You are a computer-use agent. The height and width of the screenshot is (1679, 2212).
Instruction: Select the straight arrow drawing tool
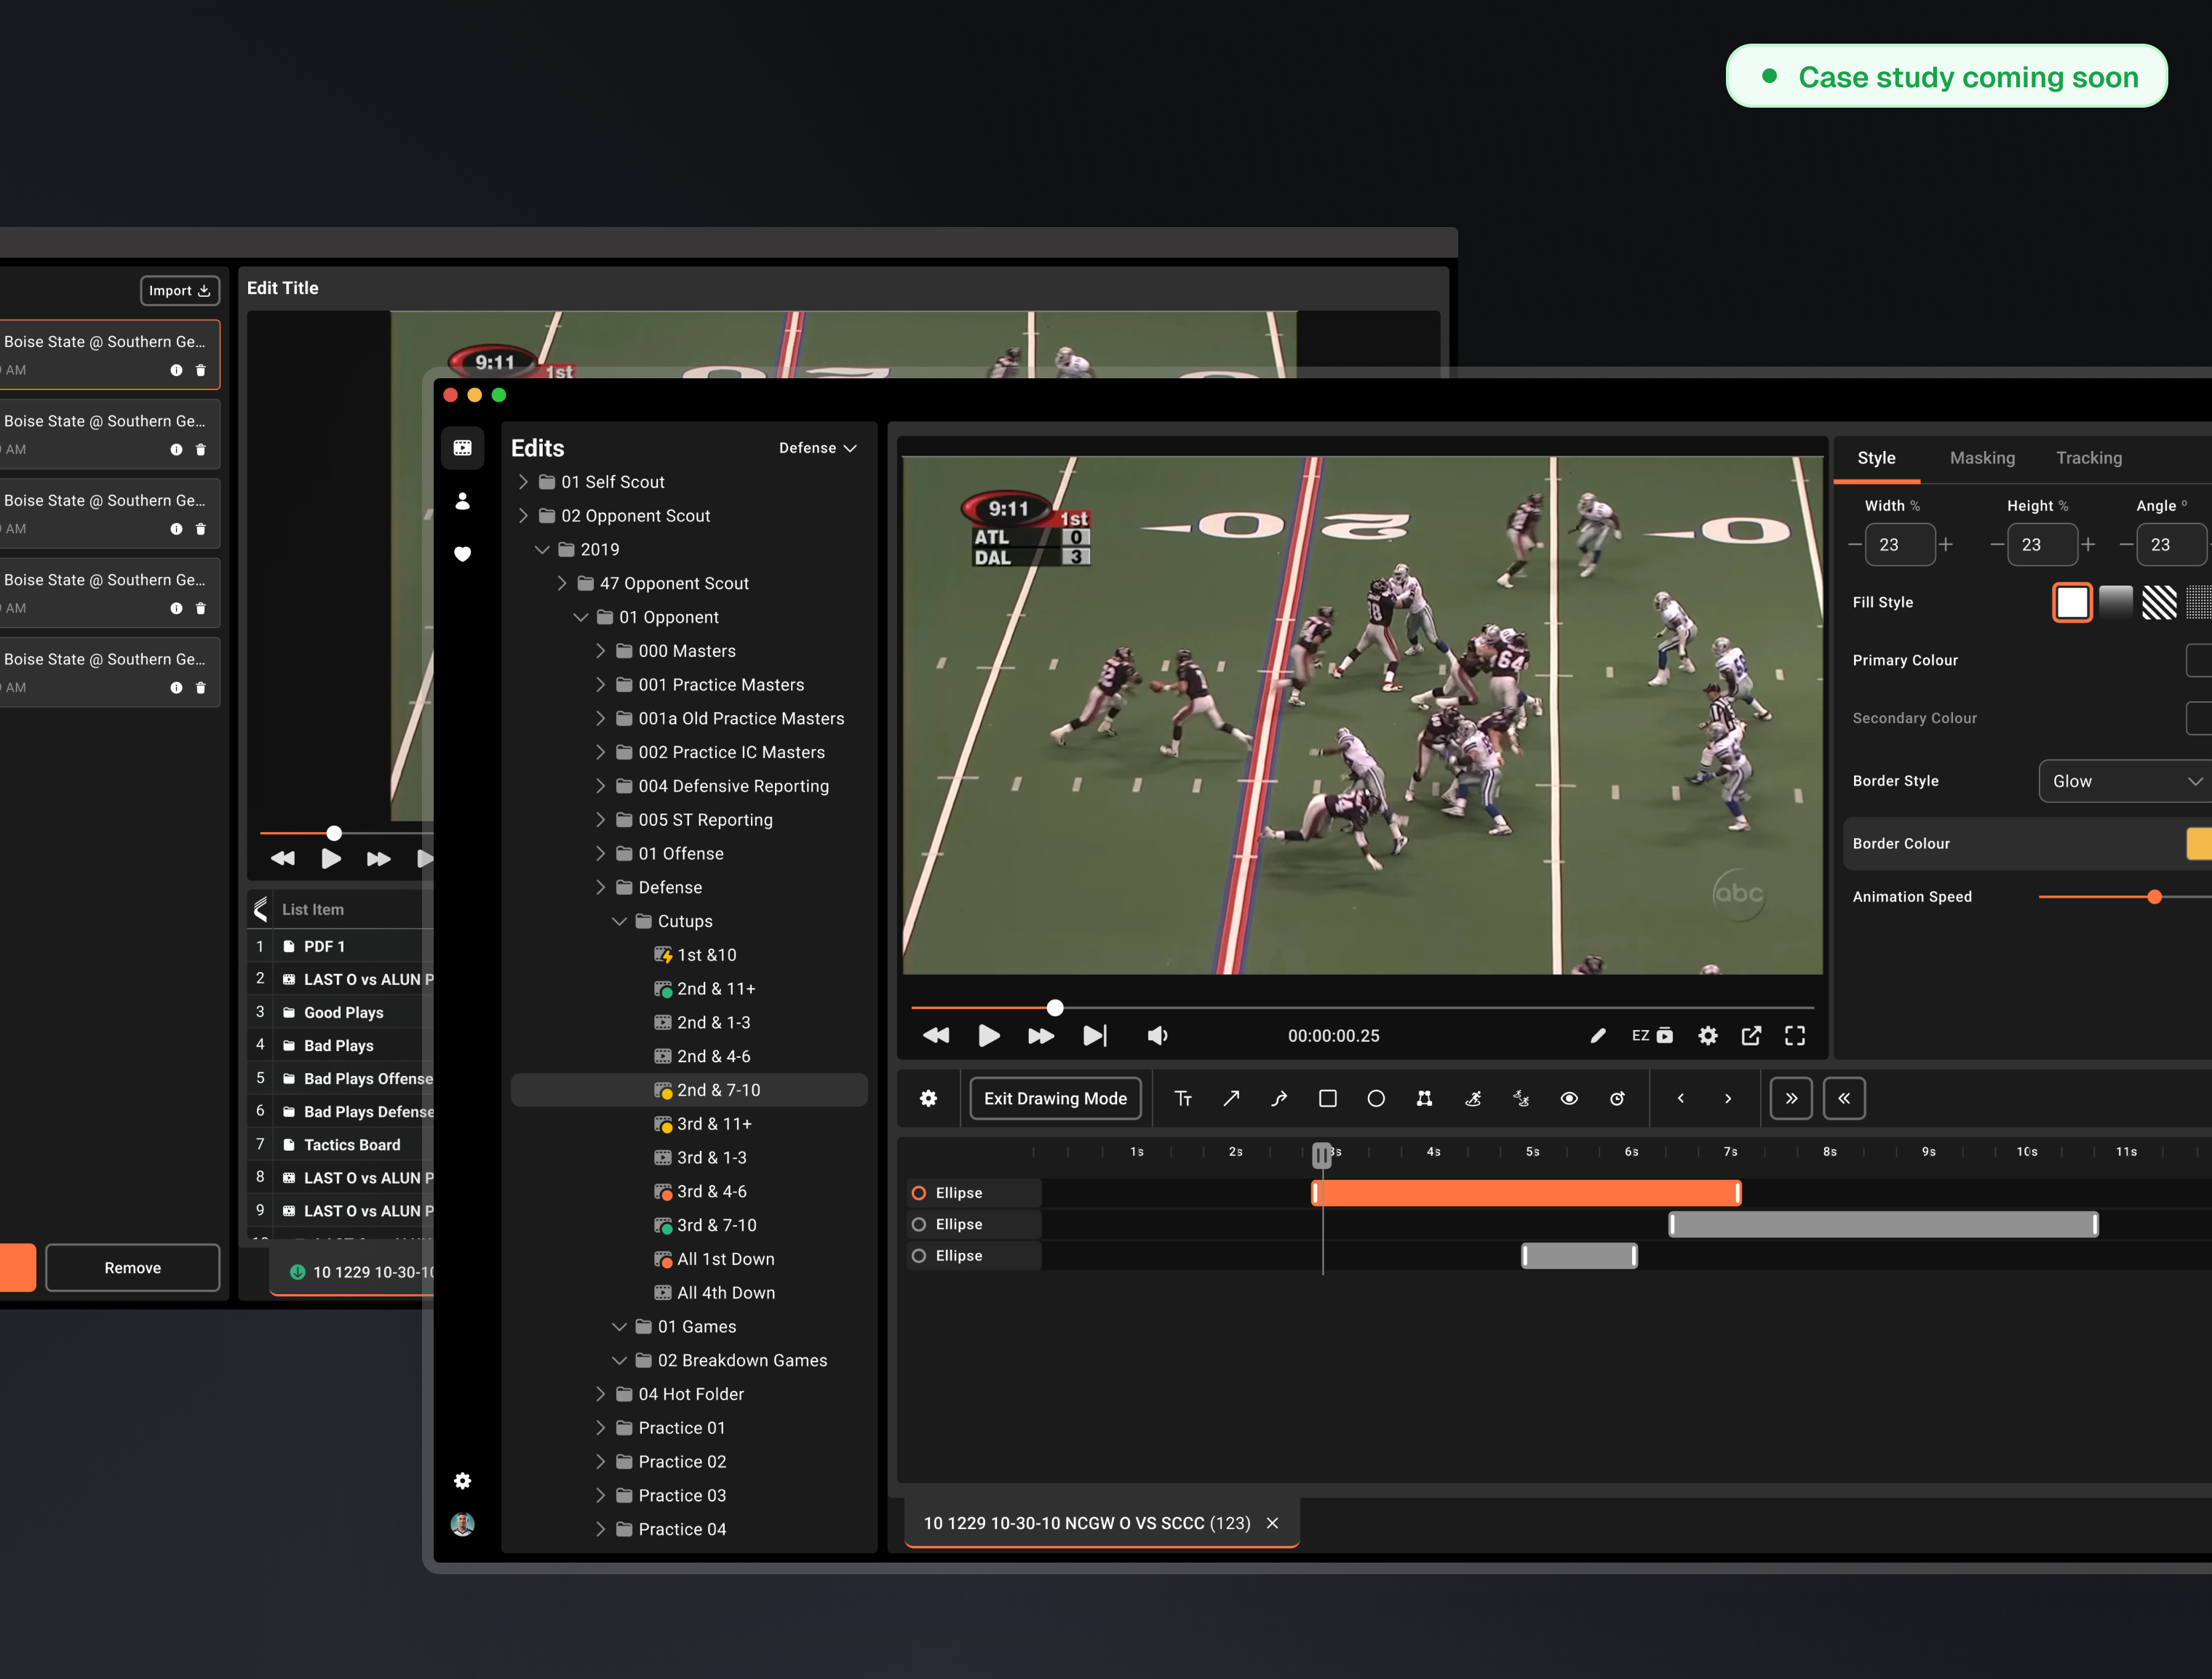coord(1231,1098)
